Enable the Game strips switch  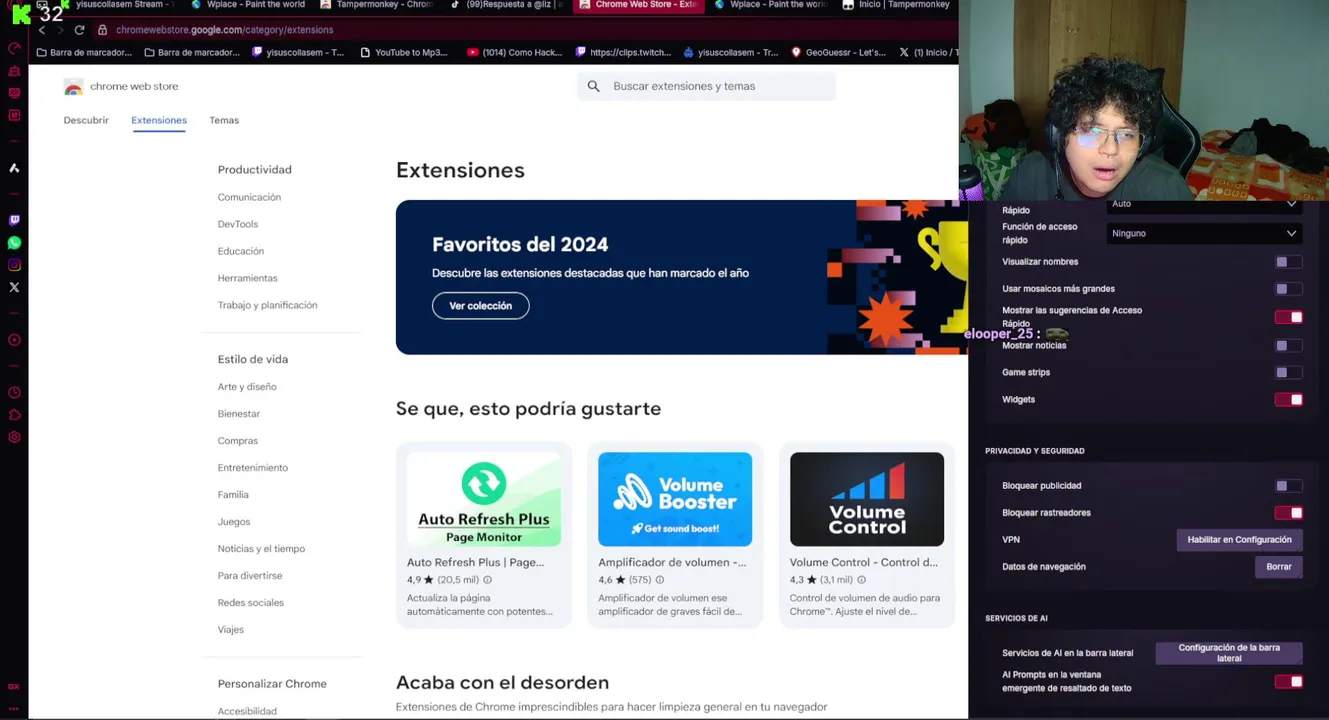1288,373
